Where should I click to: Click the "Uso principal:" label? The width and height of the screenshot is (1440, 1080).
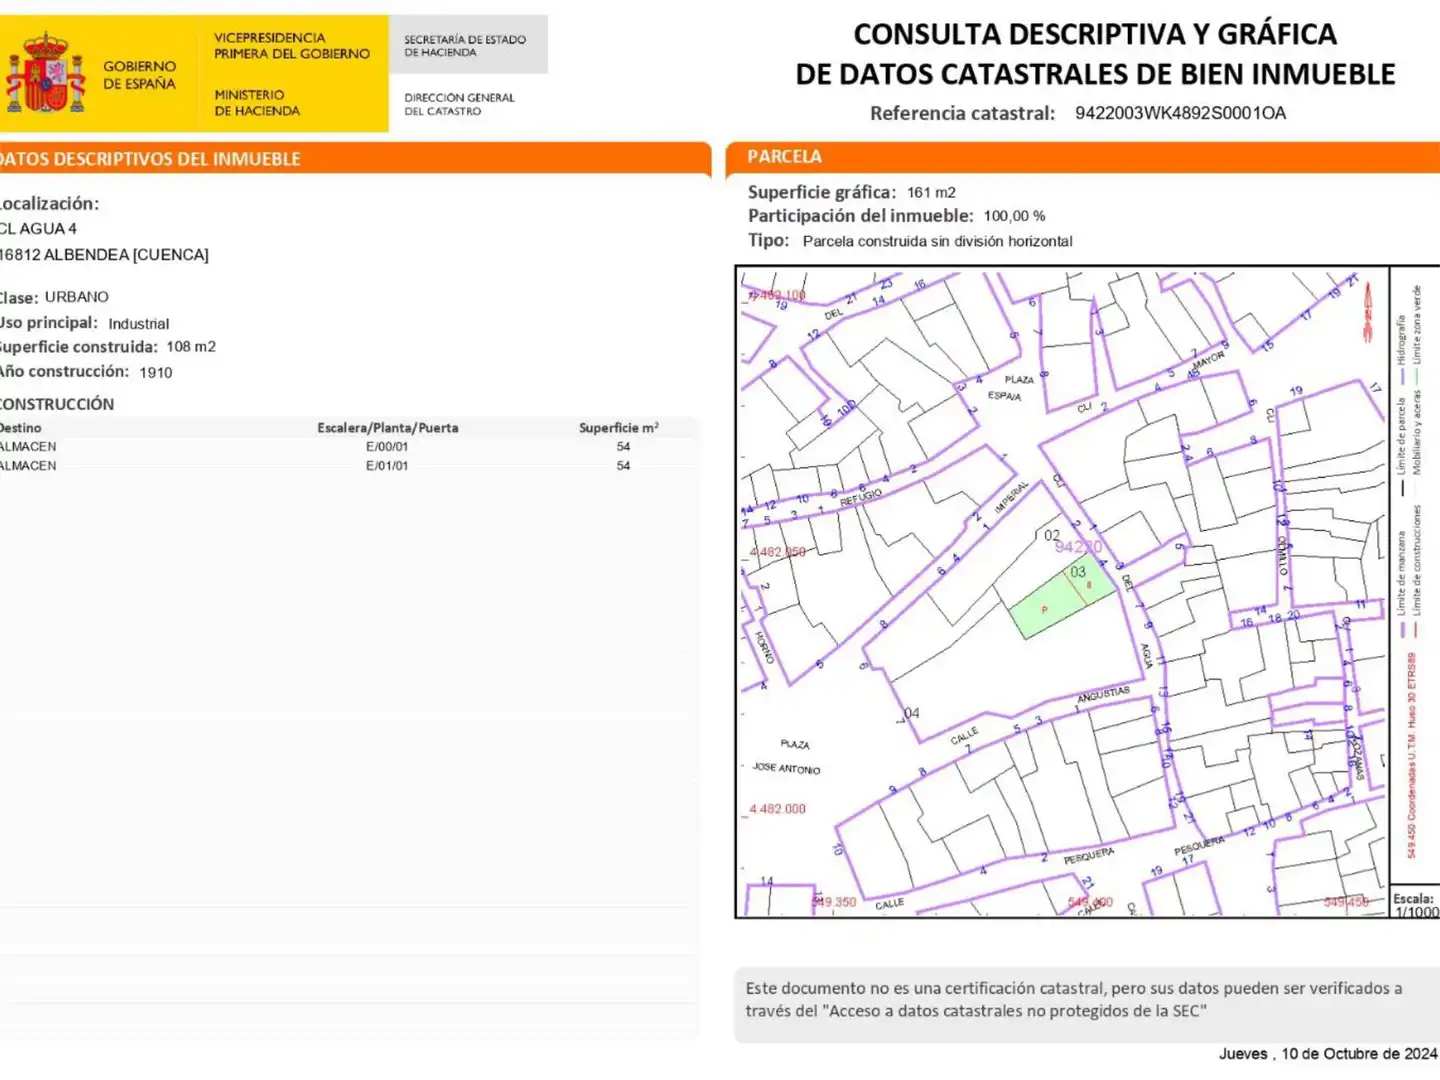tap(49, 323)
